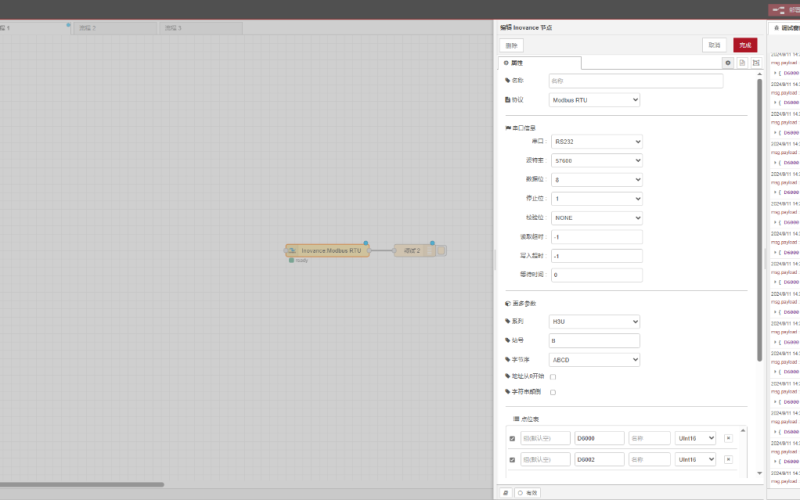Switch to the properties tab in editor
The height and width of the screenshot is (500, 800).
(539, 62)
